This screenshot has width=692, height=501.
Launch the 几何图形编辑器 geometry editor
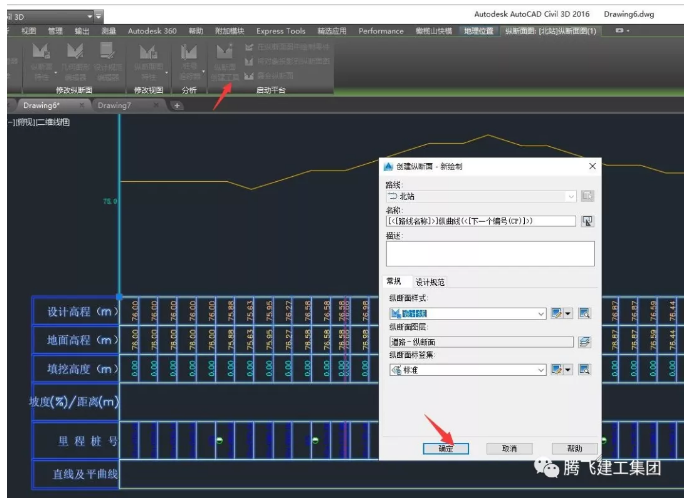75,62
